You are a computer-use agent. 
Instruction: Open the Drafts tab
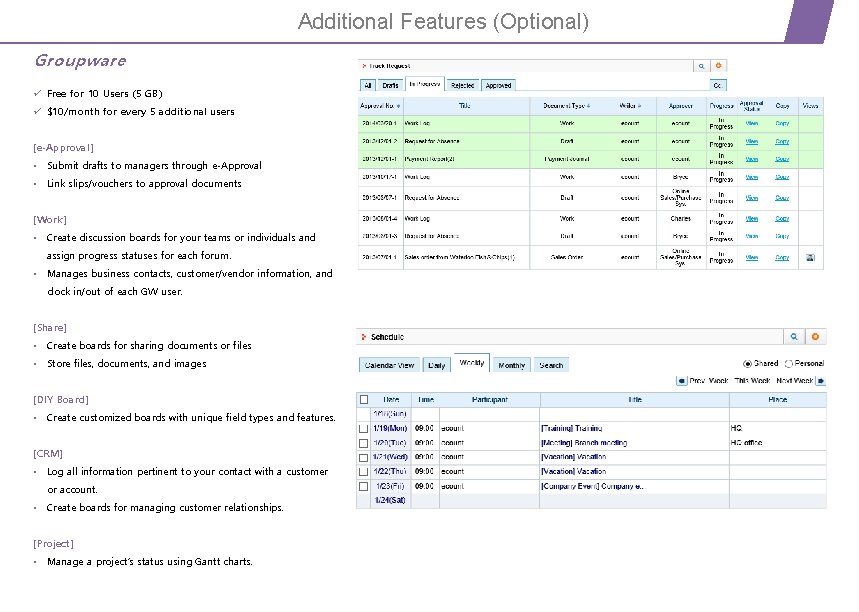click(x=390, y=85)
